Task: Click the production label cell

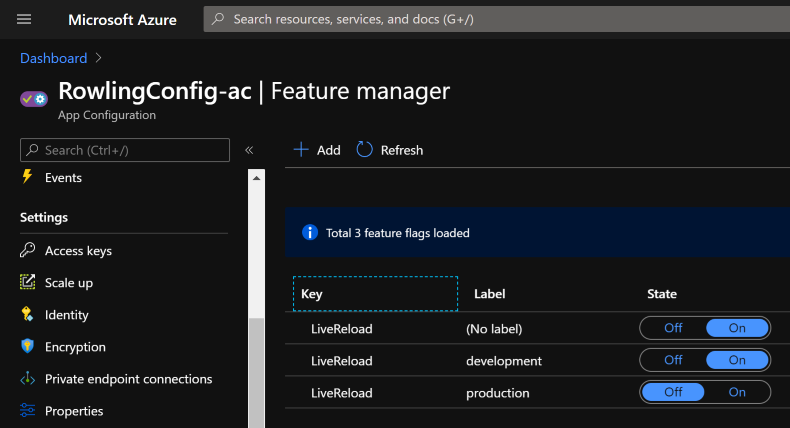Action: [x=497, y=393]
